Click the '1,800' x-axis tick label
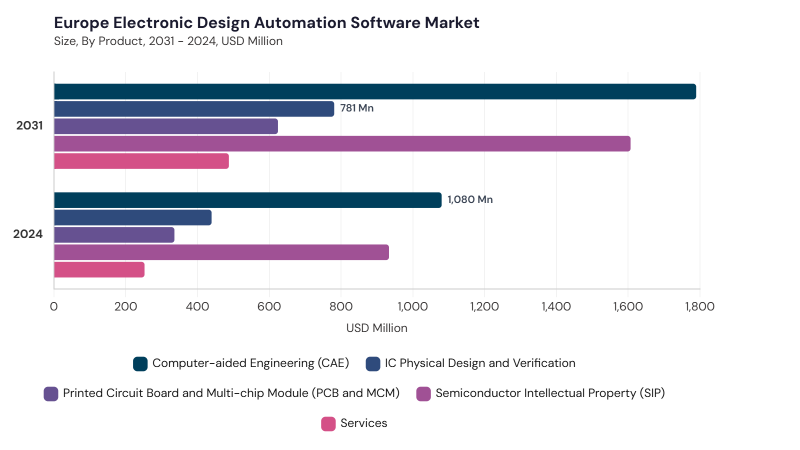800x450 pixels. [699, 307]
